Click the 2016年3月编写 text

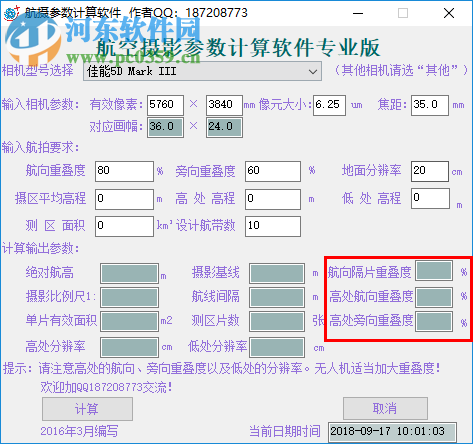tap(79, 431)
